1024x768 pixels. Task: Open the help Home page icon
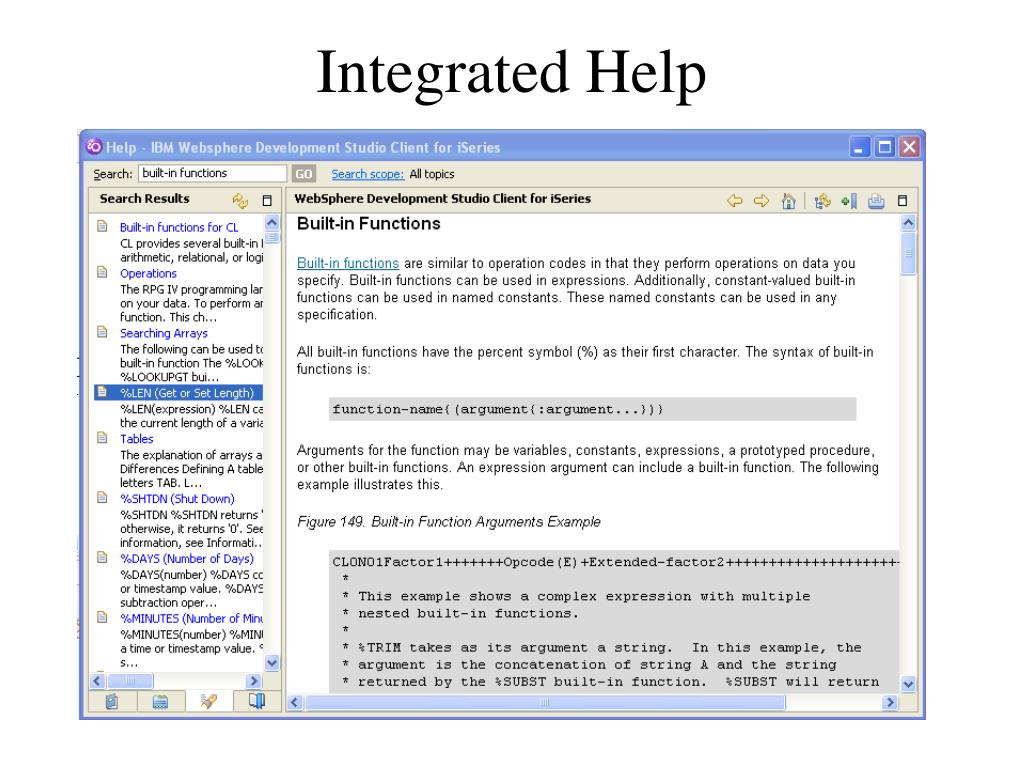pyautogui.click(x=788, y=201)
